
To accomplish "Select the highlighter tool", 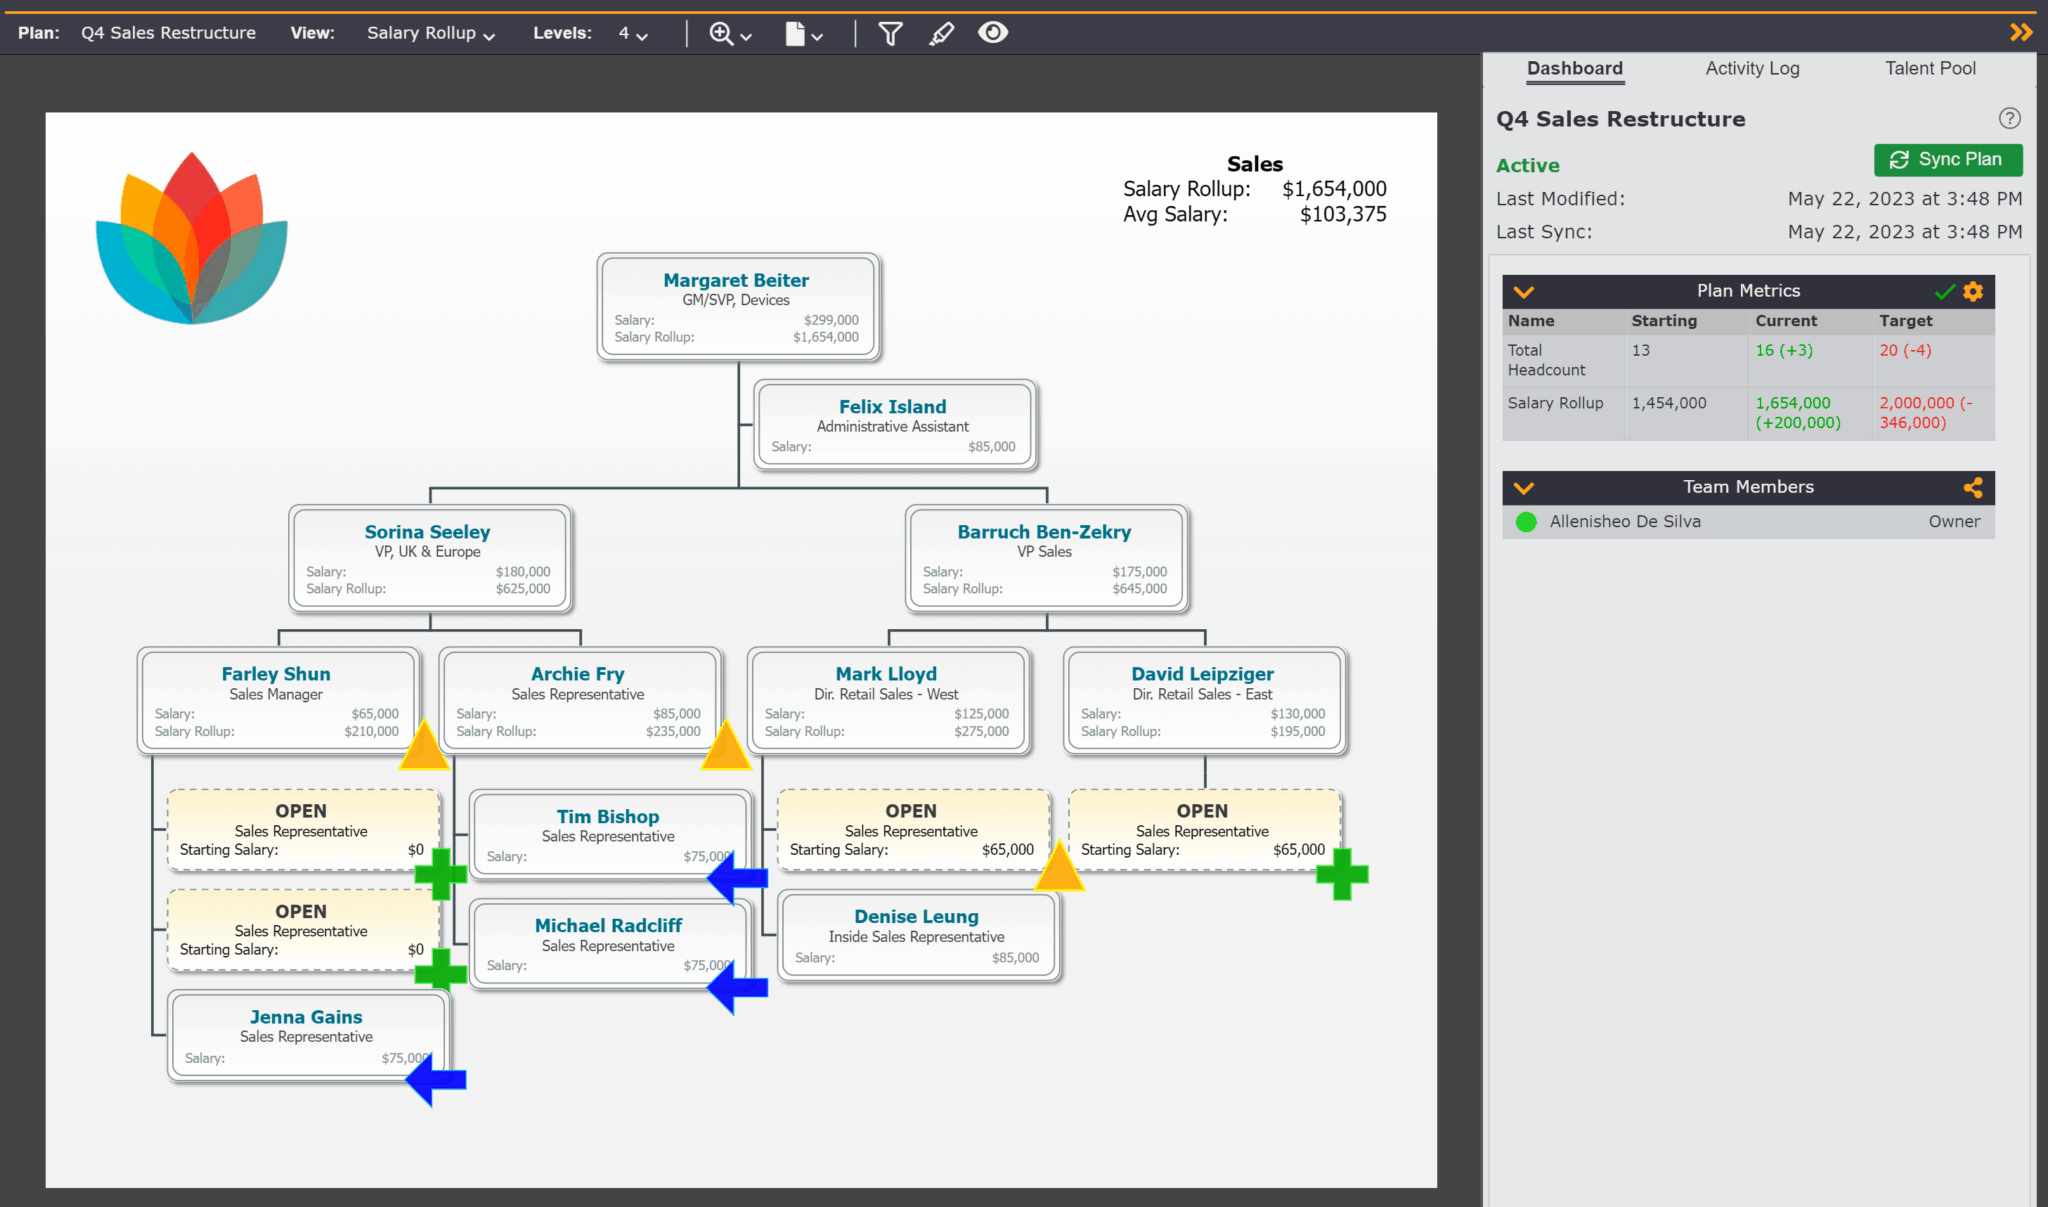I will pos(941,32).
